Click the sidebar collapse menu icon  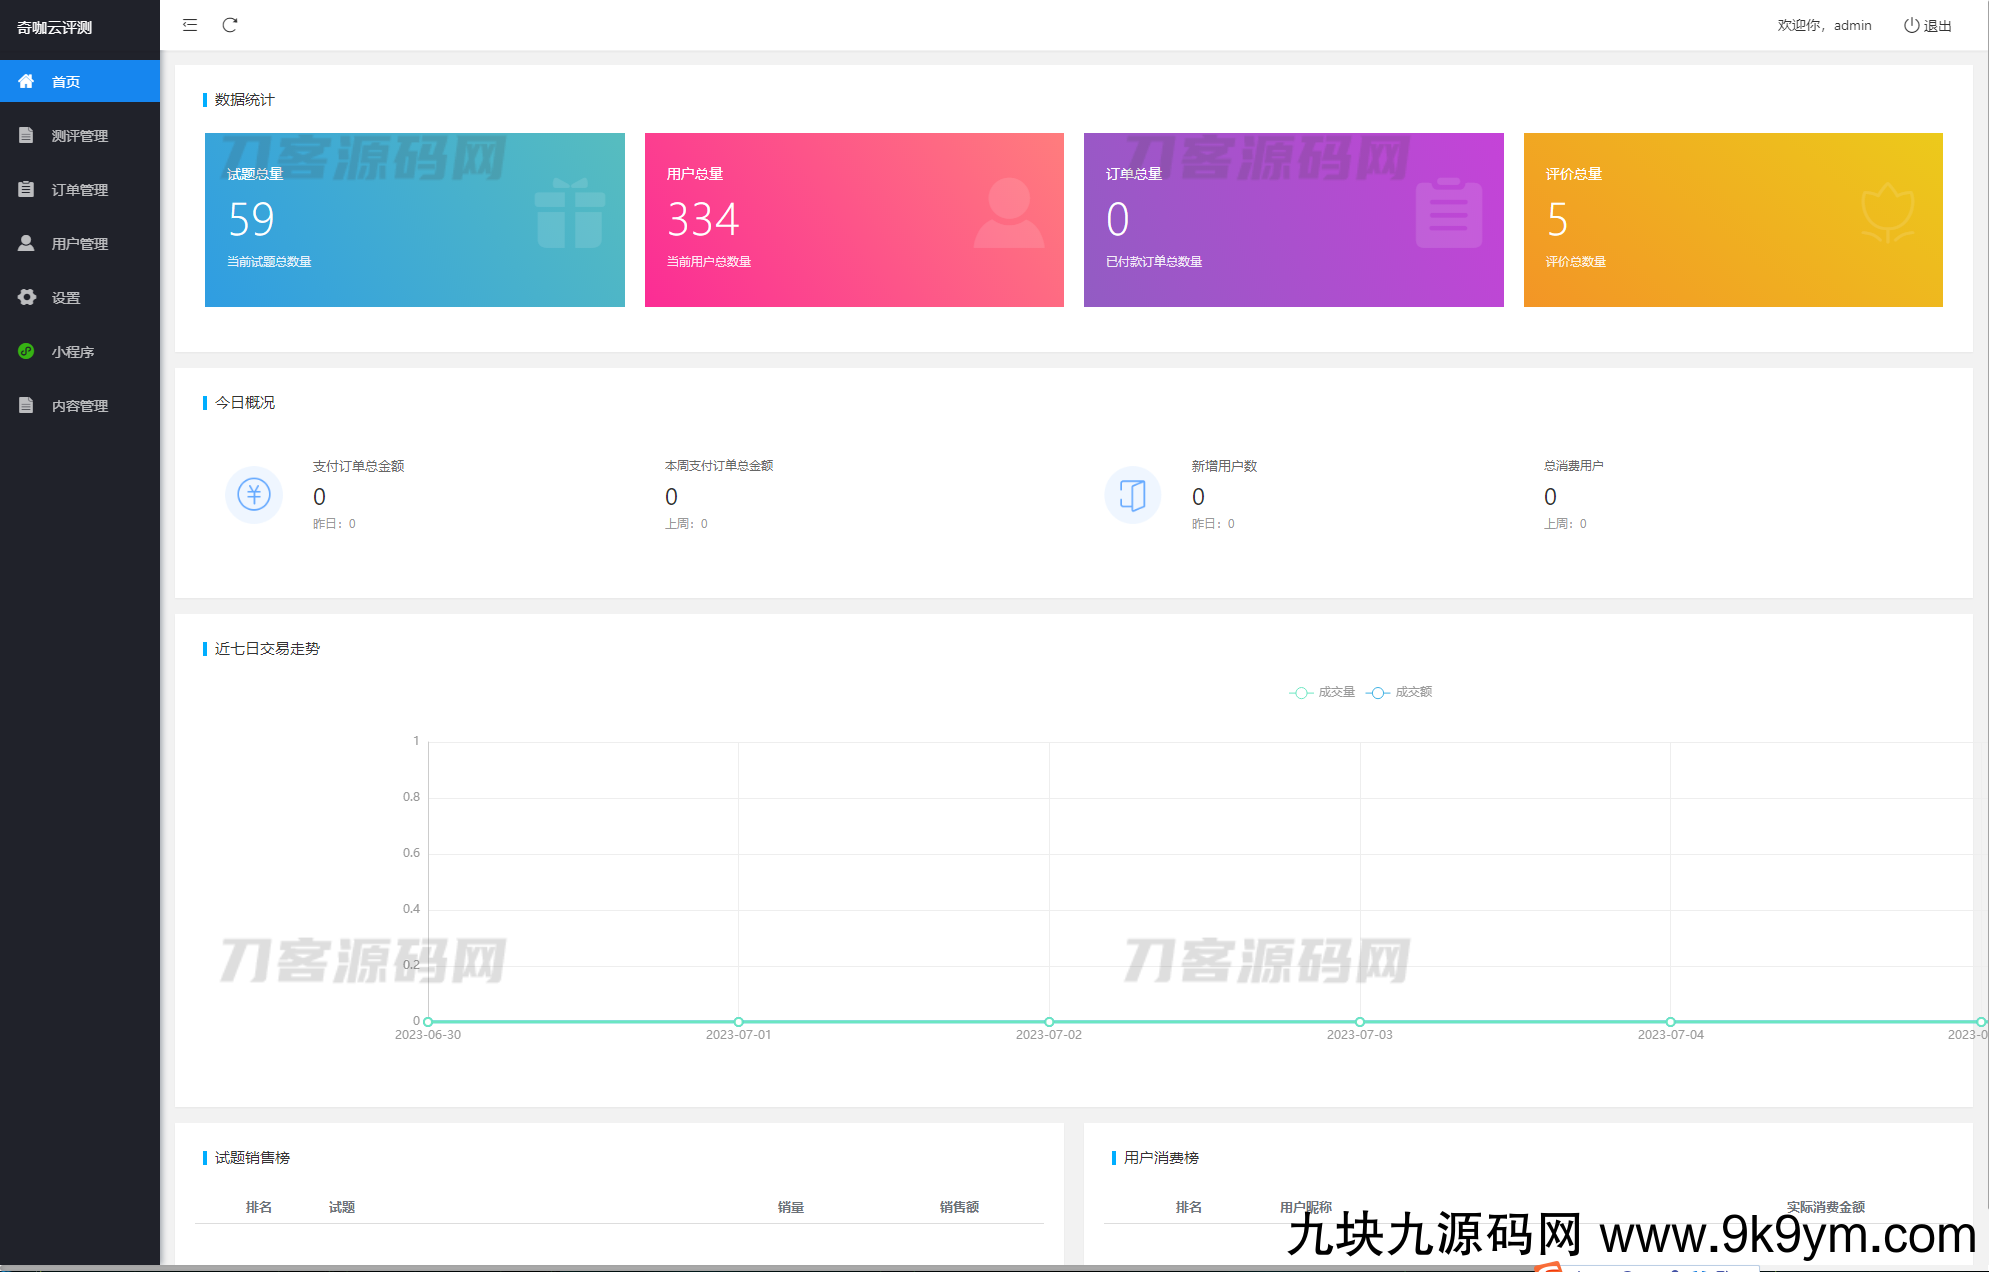click(190, 25)
